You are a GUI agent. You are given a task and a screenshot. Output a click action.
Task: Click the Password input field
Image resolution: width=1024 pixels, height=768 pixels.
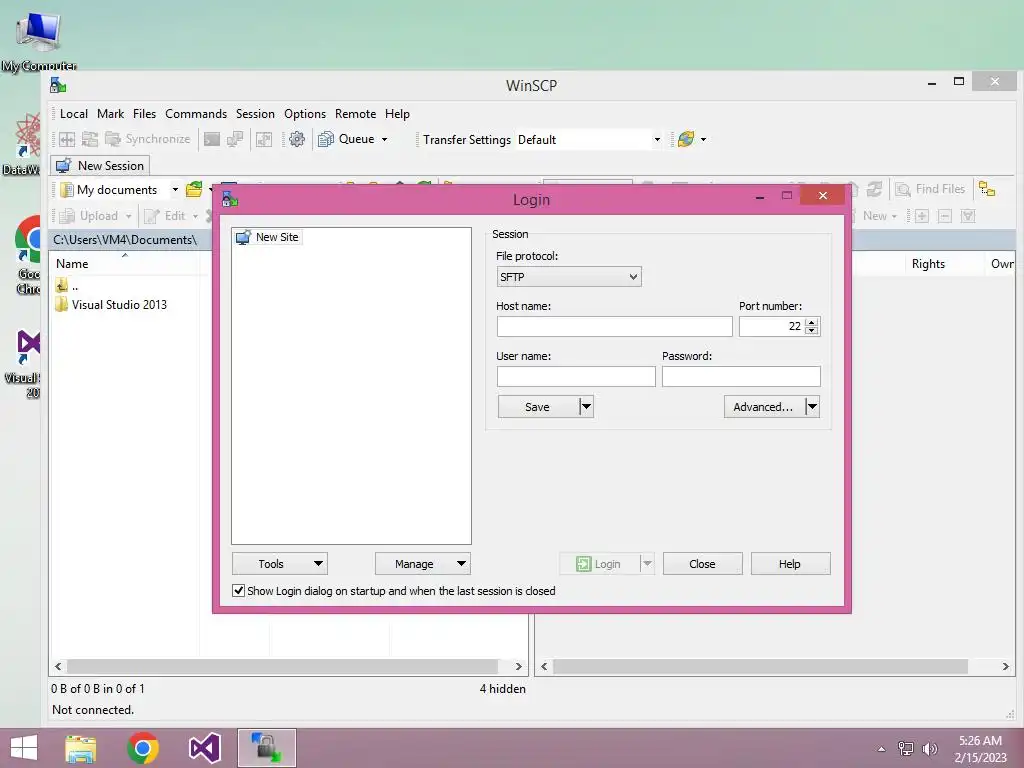tap(741, 377)
